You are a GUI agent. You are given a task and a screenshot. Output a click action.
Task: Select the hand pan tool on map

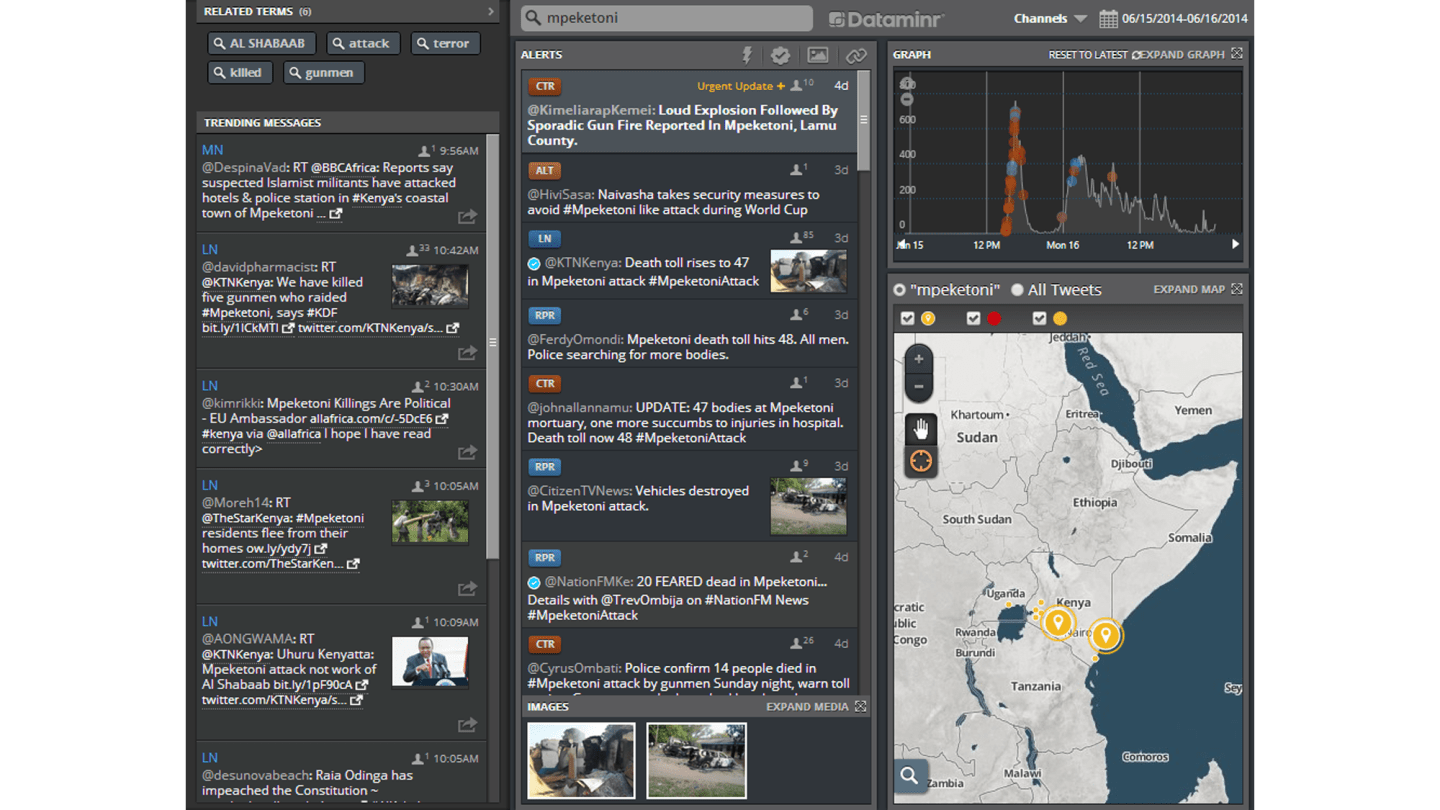click(920, 429)
